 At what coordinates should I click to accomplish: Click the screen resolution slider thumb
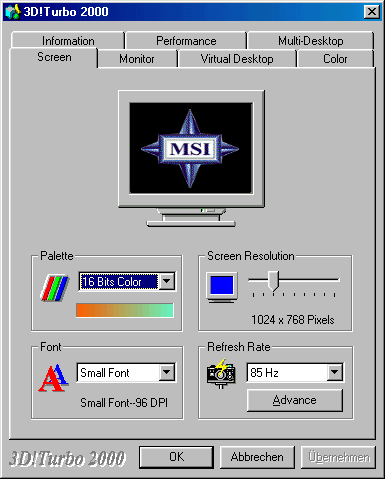click(x=274, y=281)
